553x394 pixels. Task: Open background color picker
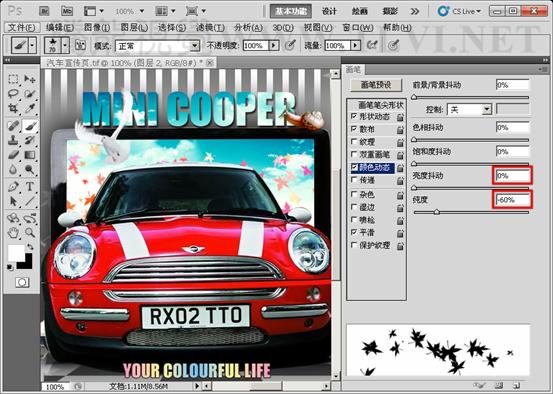28,264
